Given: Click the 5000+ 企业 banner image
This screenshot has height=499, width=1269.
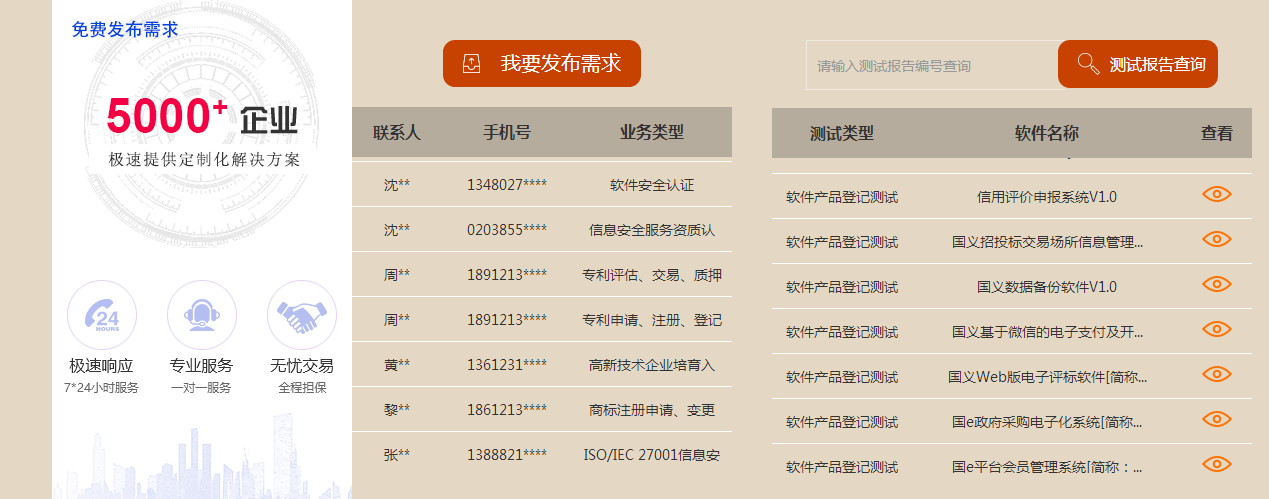Looking at the screenshot, I should tap(201, 130).
